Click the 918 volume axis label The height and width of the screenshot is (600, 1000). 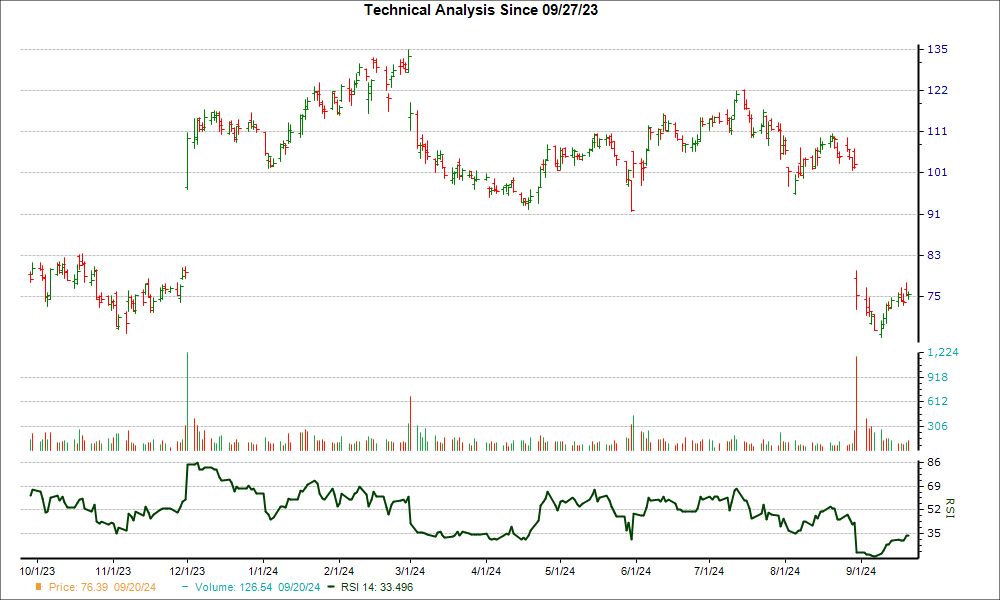click(937, 377)
